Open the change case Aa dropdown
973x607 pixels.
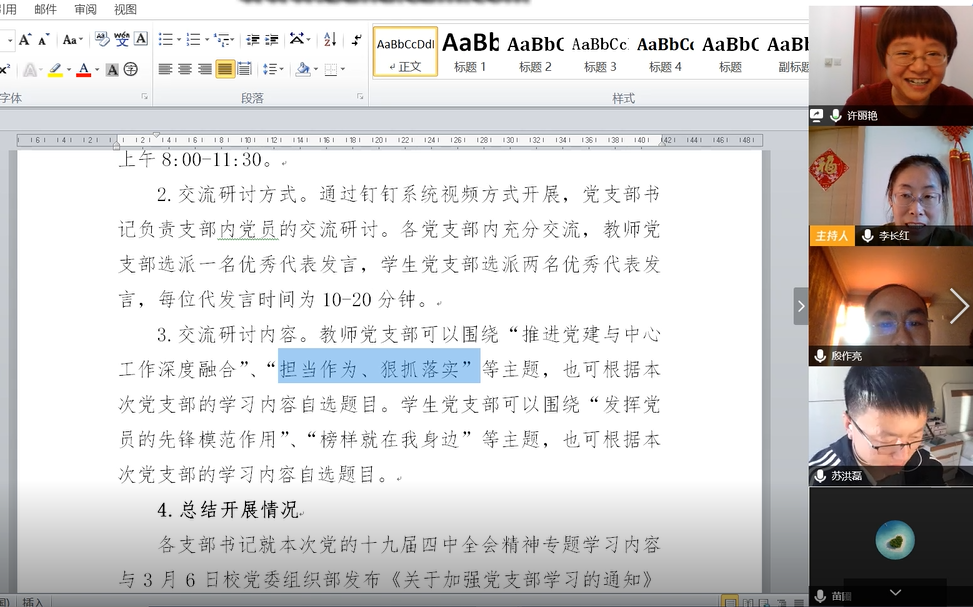72,40
